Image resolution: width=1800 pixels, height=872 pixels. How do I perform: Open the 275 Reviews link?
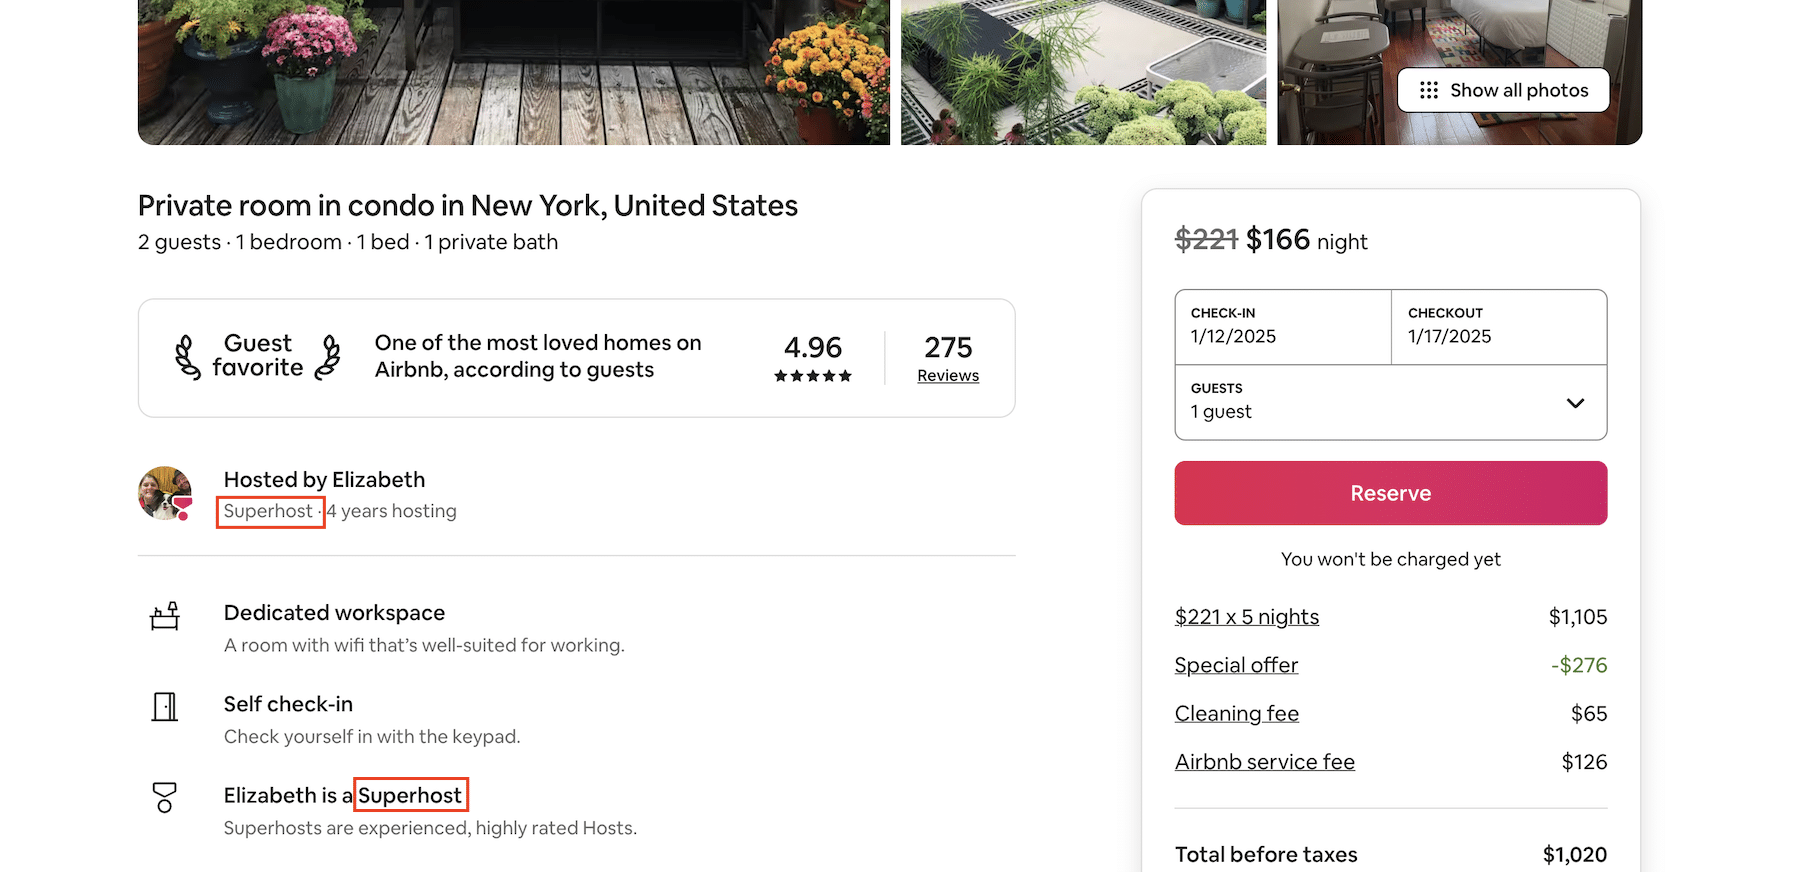coord(948,376)
